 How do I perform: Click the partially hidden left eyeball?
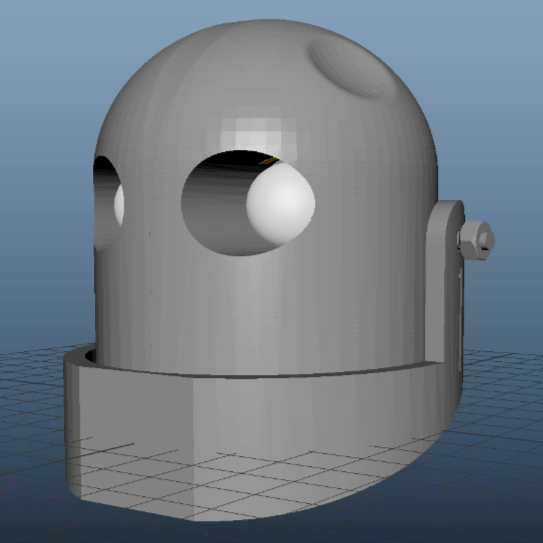[119, 205]
